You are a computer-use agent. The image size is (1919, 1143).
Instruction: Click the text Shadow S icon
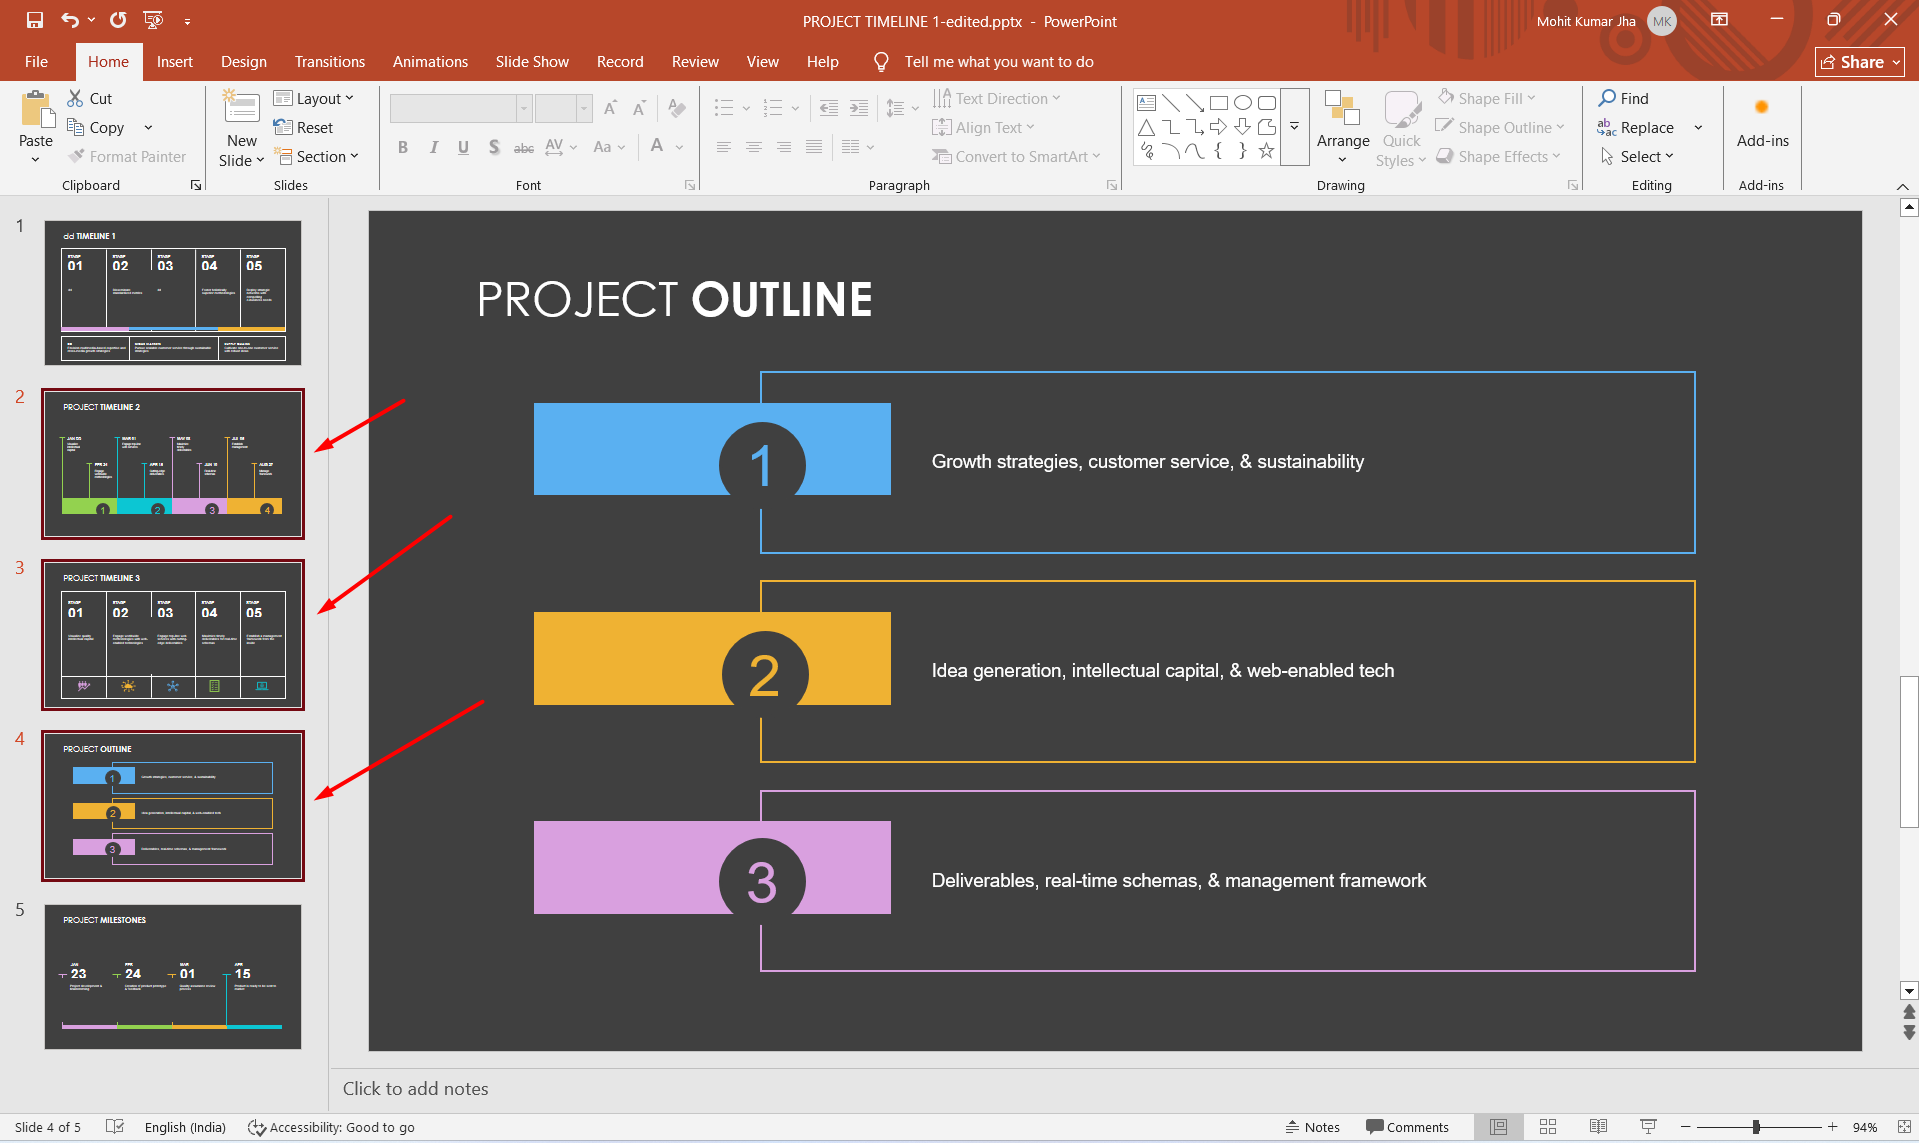[494, 147]
